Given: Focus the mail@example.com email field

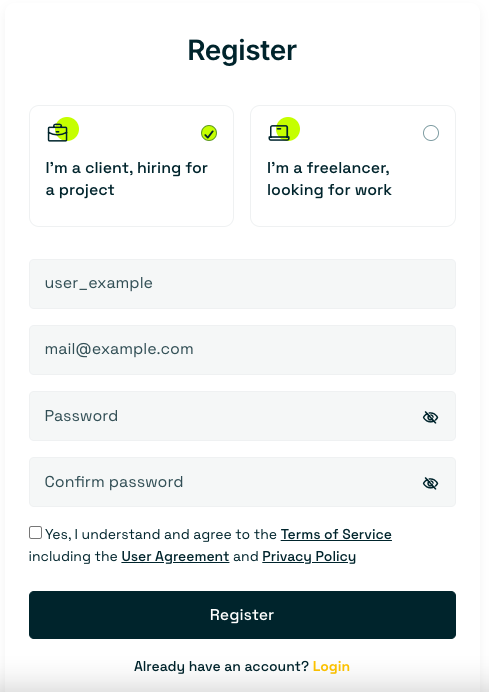Looking at the screenshot, I should 242,350.
